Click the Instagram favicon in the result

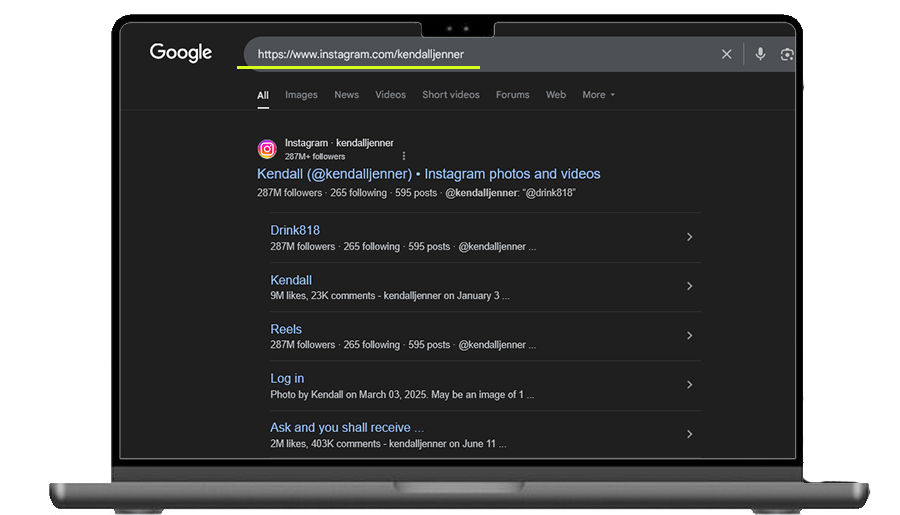267,149
